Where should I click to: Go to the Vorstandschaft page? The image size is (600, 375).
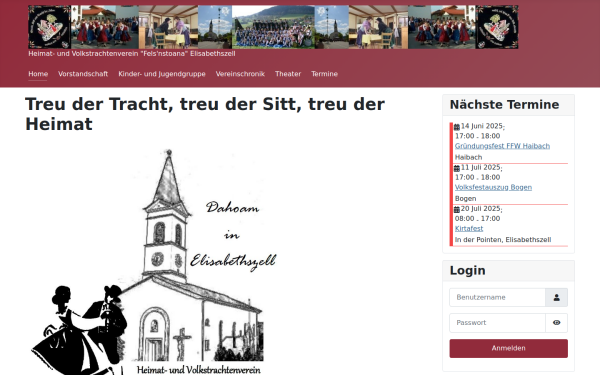83,74
